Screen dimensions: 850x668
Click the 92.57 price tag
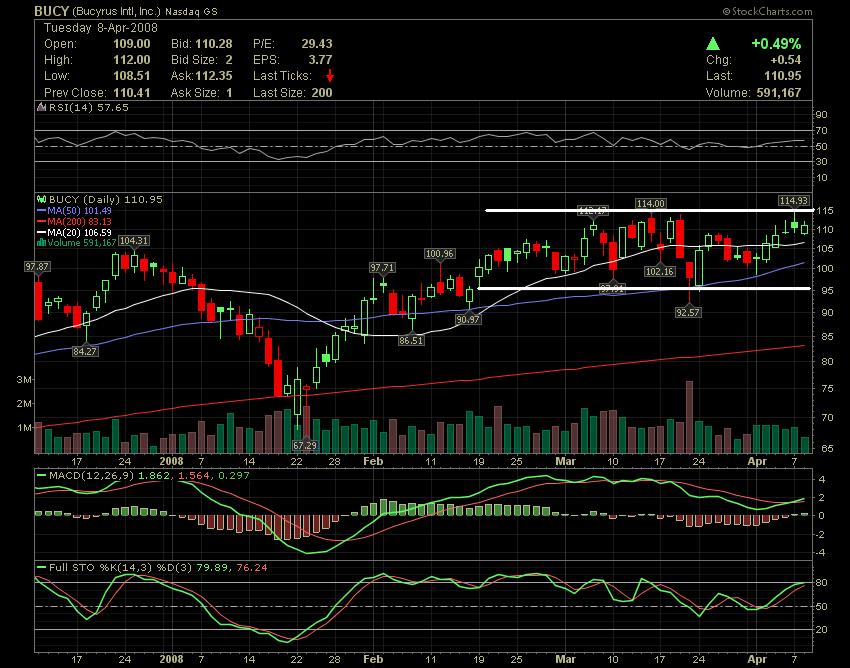pos(688,312)
